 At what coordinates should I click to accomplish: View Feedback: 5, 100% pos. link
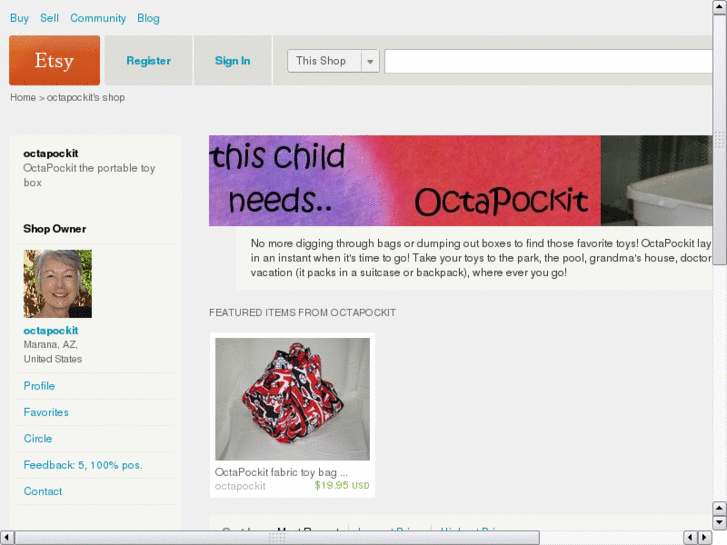[83, 465]
